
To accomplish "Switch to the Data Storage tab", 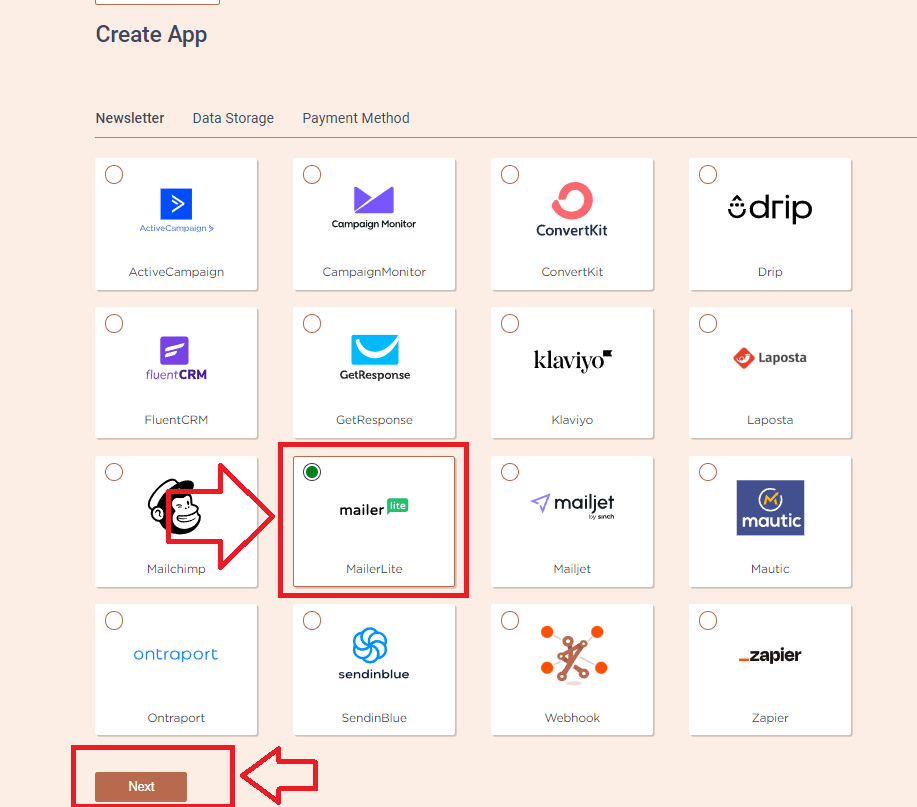I will pos(233,118).
